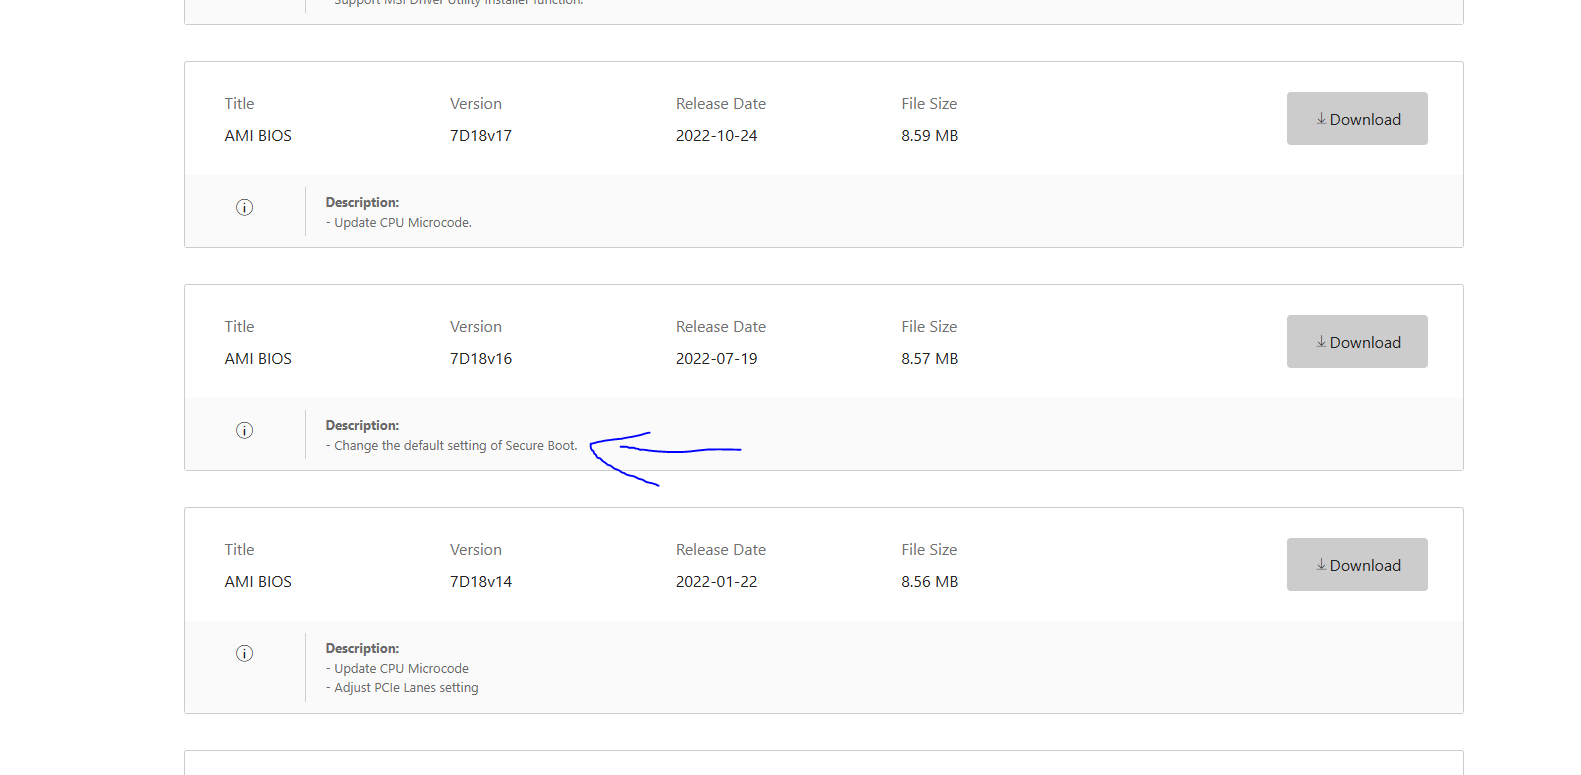This screenshot has height=775, width=1581.
Task: Download BIOS version 7D18v16
Action: 1357,342
